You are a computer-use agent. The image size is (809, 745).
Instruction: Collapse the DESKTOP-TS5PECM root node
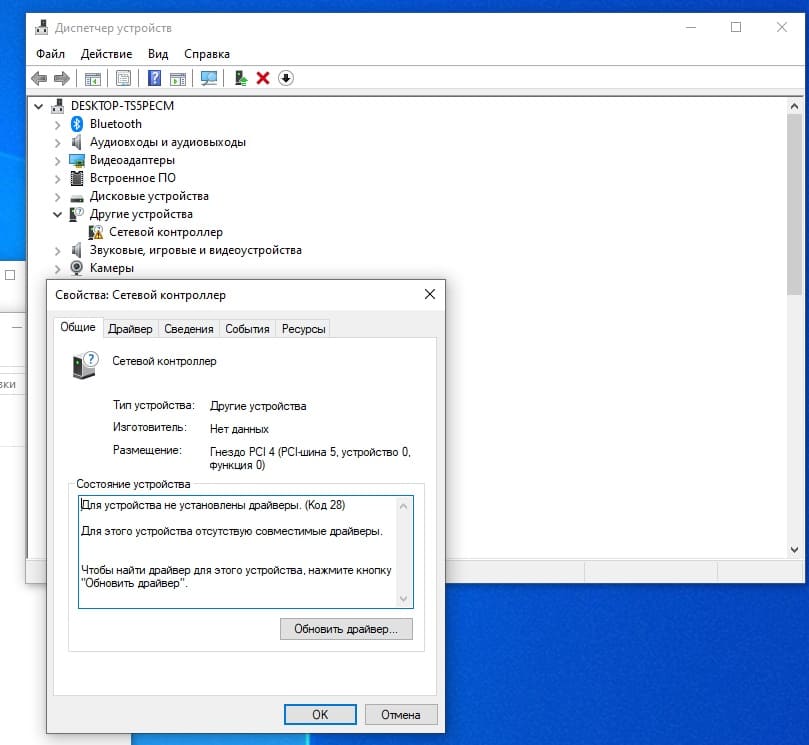click(x=39, y=106)
